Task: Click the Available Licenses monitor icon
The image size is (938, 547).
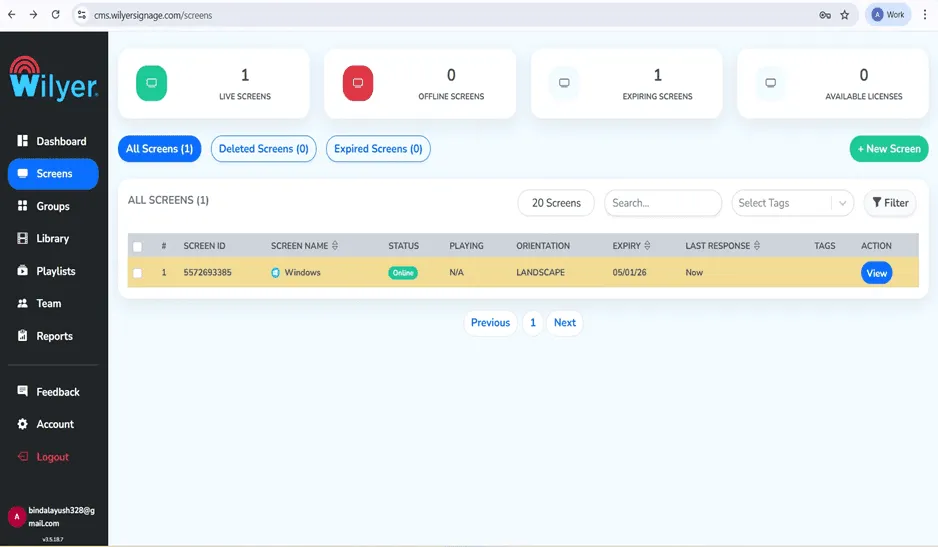Action: coord(770,83)
